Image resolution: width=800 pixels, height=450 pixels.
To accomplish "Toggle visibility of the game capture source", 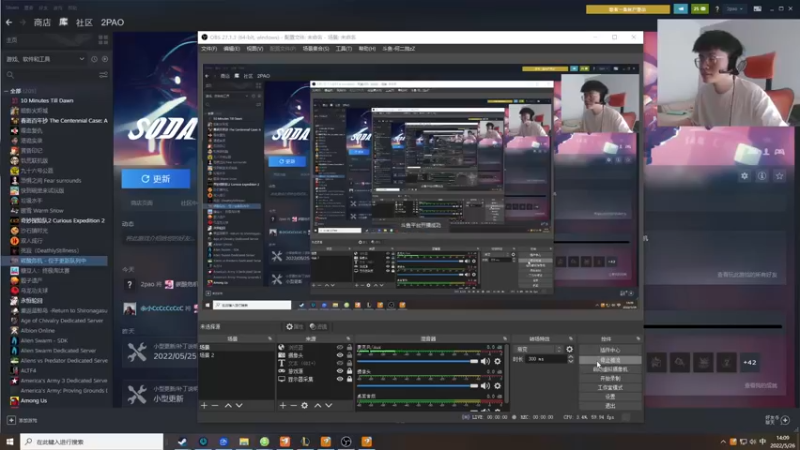I will (340, 371).
